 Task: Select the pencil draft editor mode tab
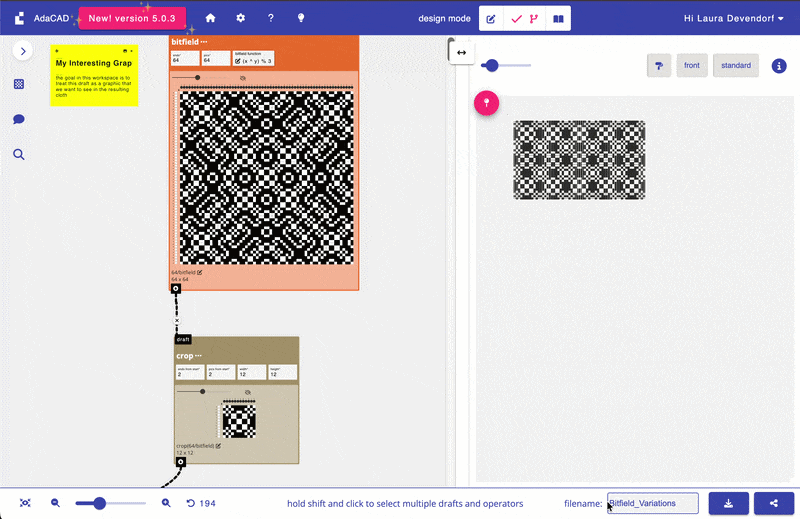491,18
